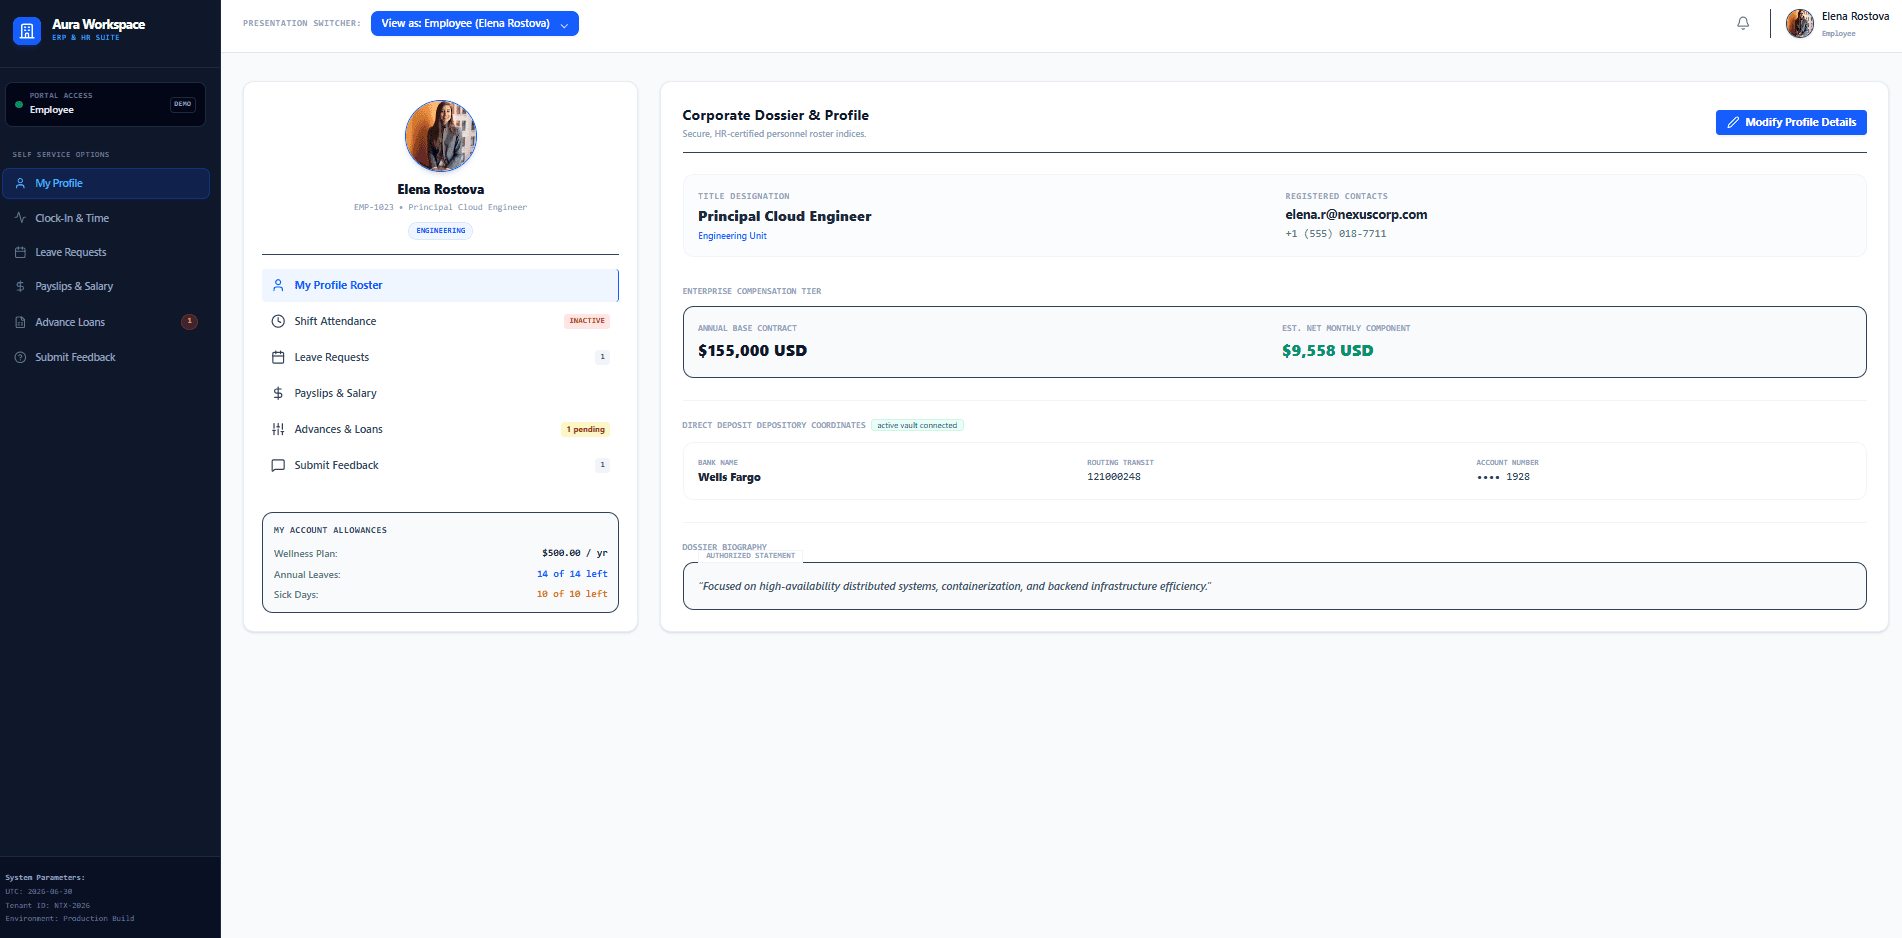Click the Leave Requests count badge in profile card
Image resolution: width=1902 pixels, height=938 pixels.
602,357
